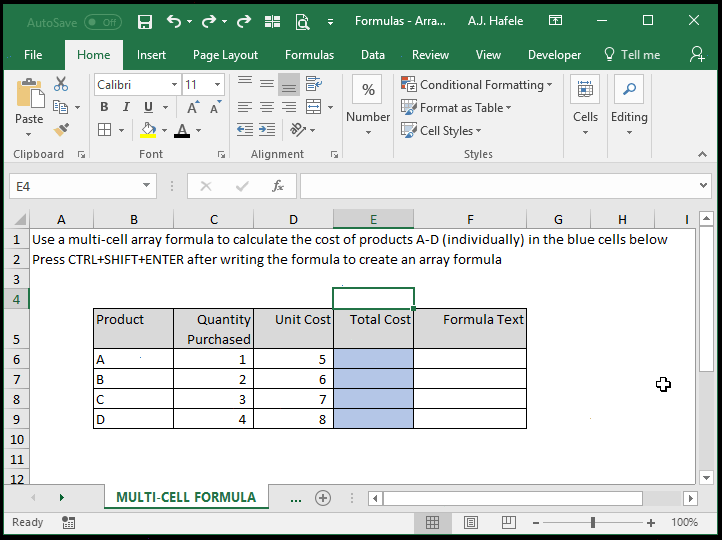Toggle Italic formatting
Screen dimensions: 722x540
[x=126, y=107]
